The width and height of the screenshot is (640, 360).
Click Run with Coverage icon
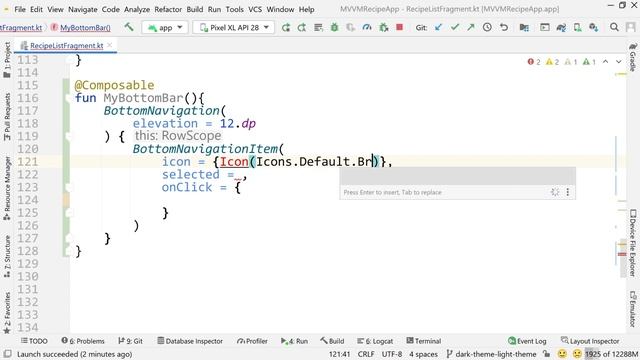(x=351, y=27)
